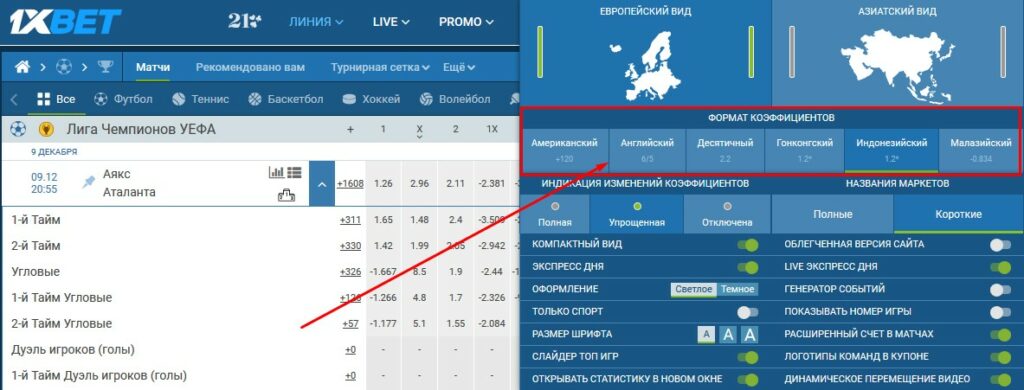Filter by Хоккей sport
Screen dimensions: 1024x390
click(x=371, y=99)
